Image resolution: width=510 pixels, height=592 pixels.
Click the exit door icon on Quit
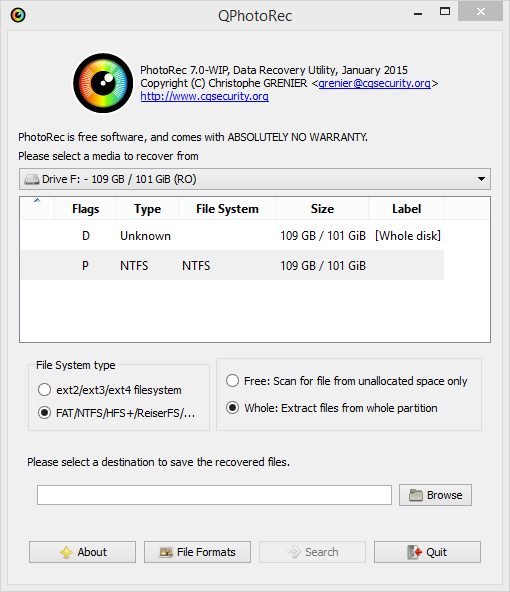tap(414, 552)
